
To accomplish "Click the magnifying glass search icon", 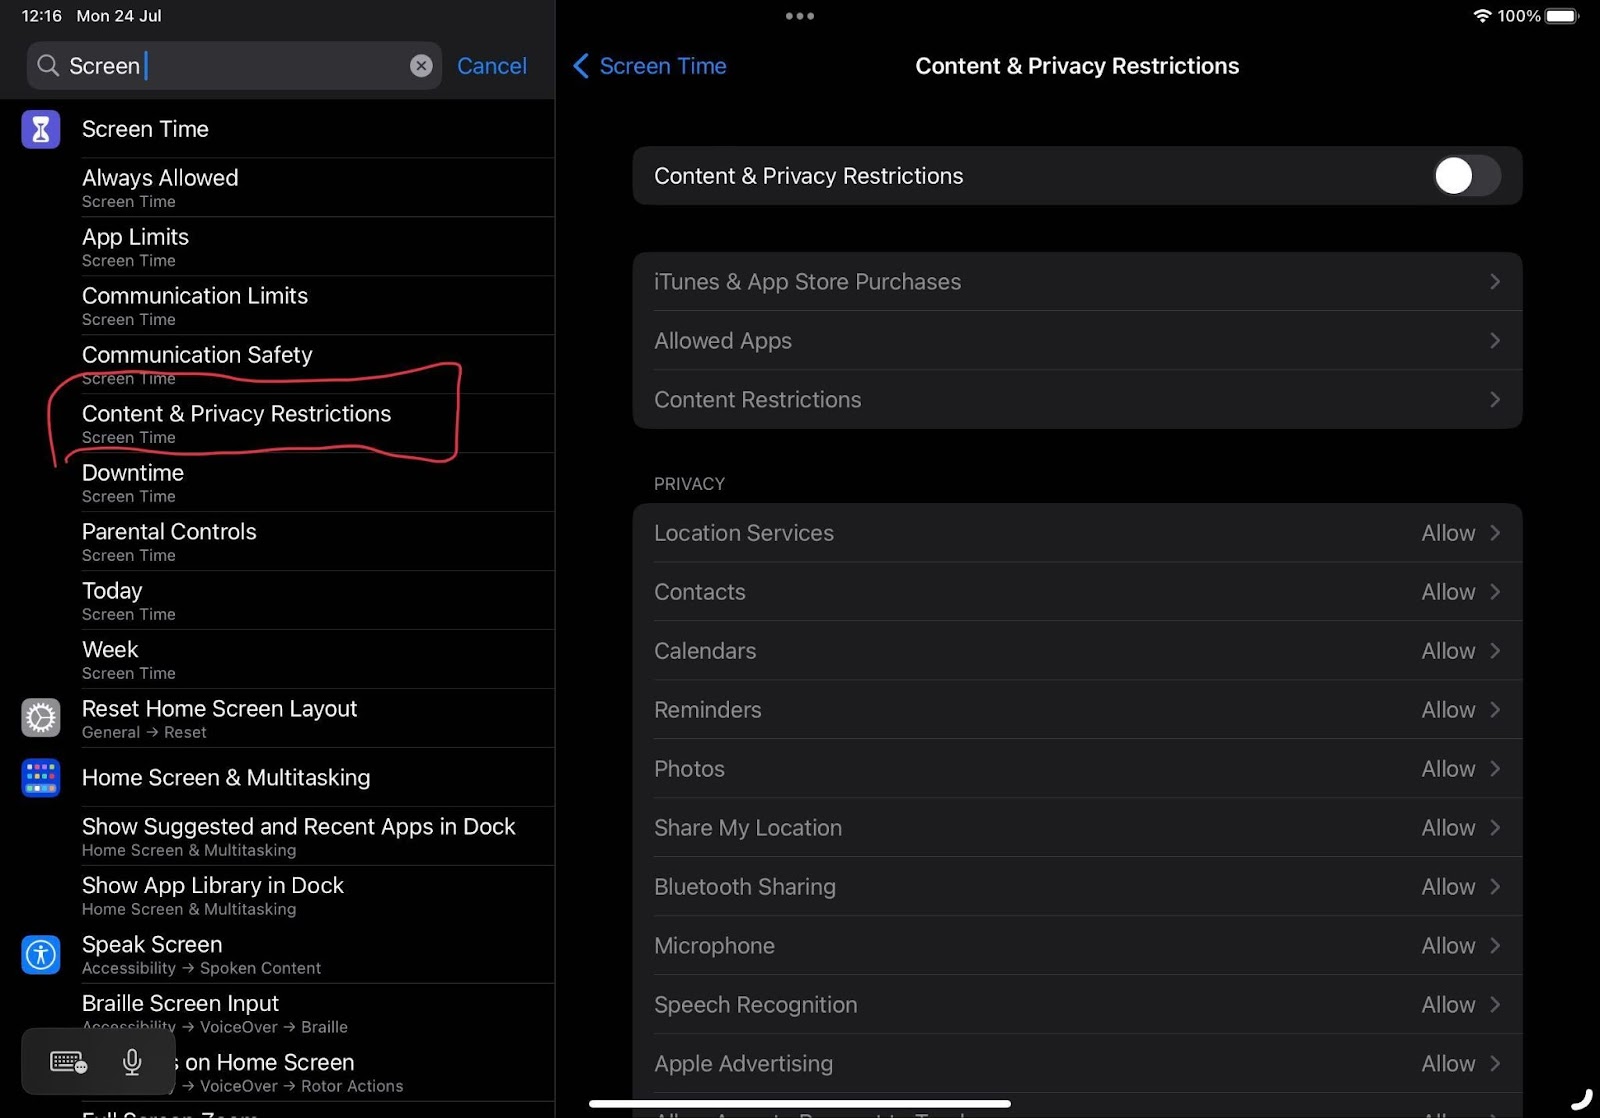I will coord(47,66).
